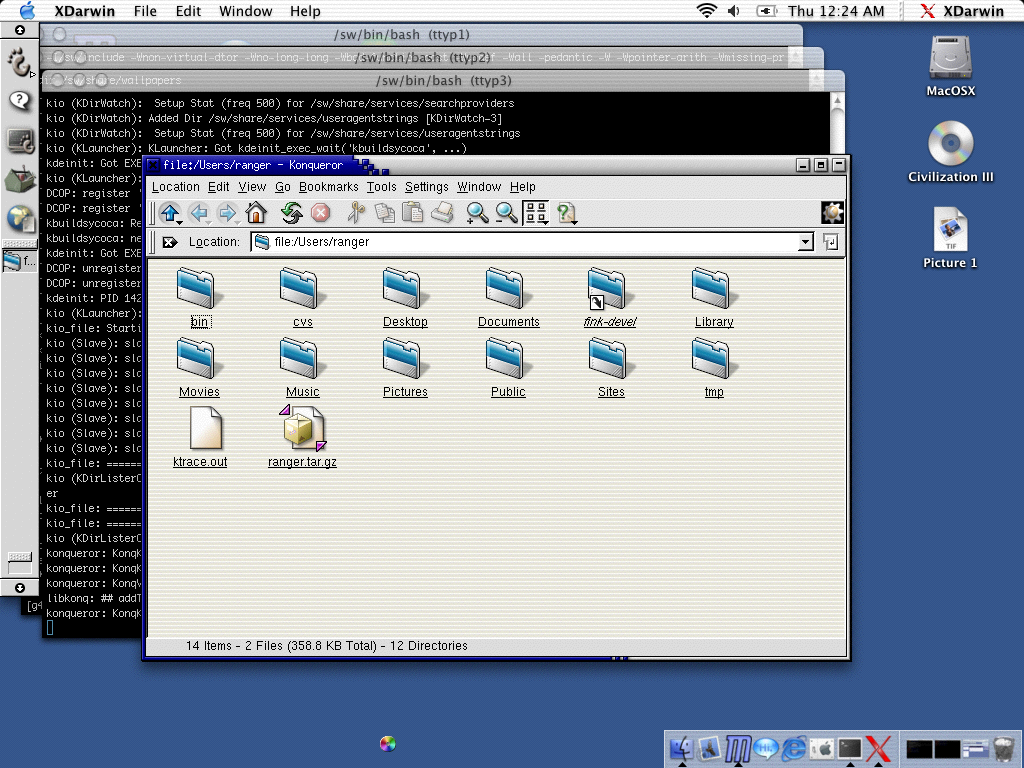Open the icon view mode dropdown button
1024x768 pixels.
536,213
